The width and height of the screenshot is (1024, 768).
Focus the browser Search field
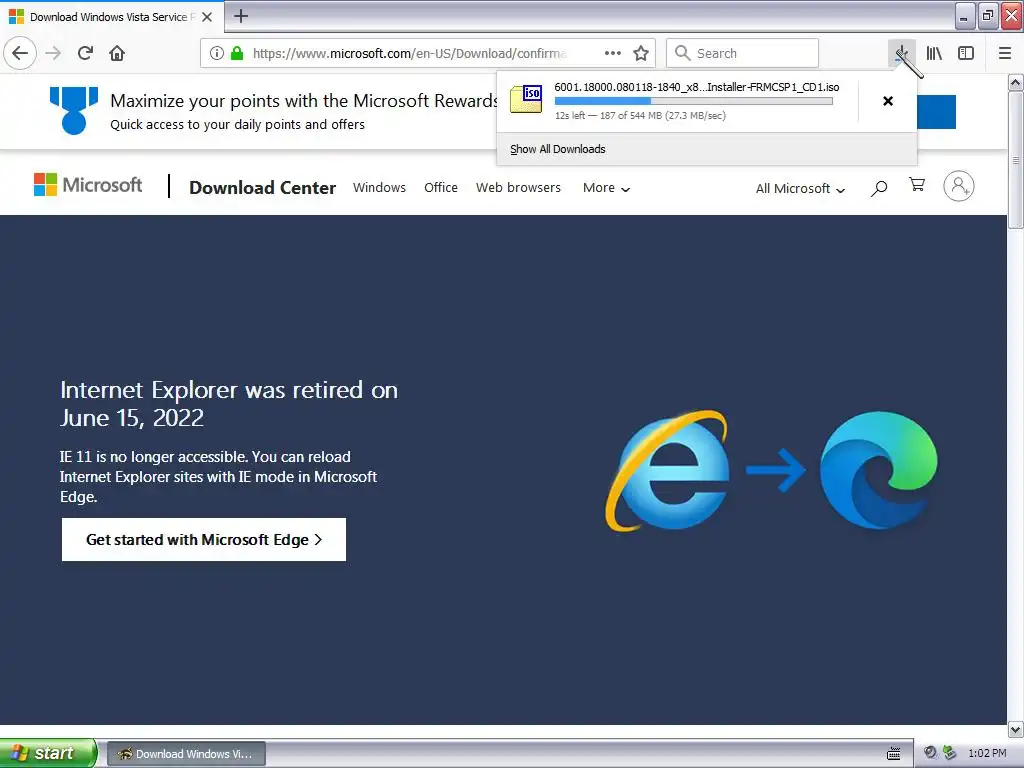(x=742, y=53)
